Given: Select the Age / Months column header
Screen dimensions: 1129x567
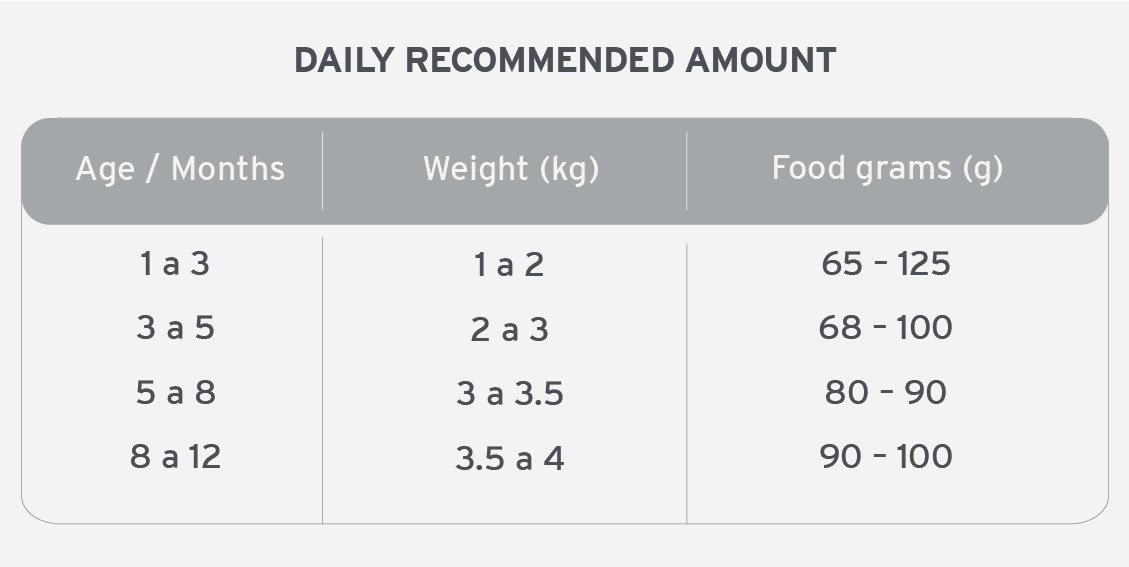Looking at the screenshot, I should pos(180,169).
